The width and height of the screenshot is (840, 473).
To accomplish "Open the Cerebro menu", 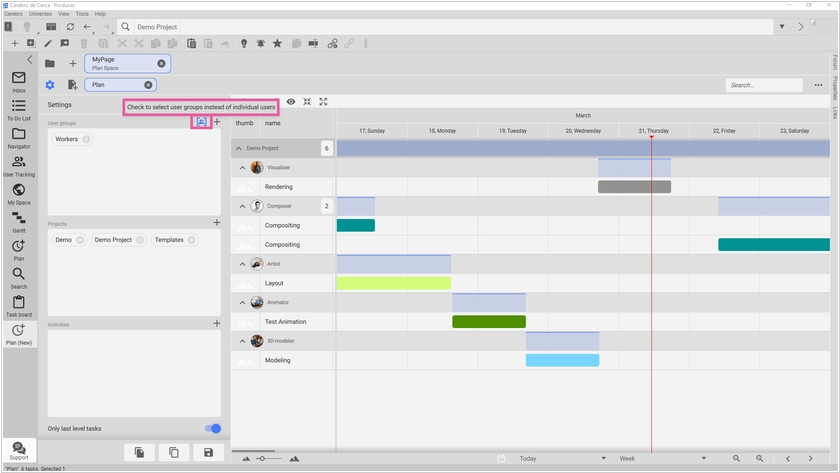I will click(13, 14).
